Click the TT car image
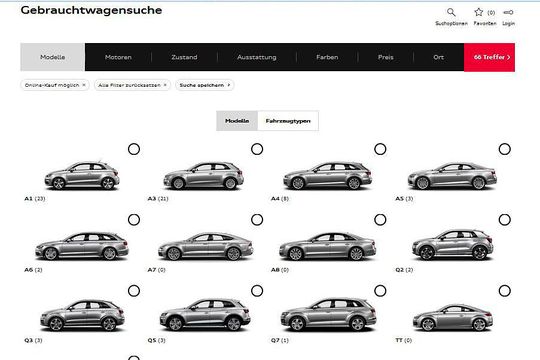 453,317
